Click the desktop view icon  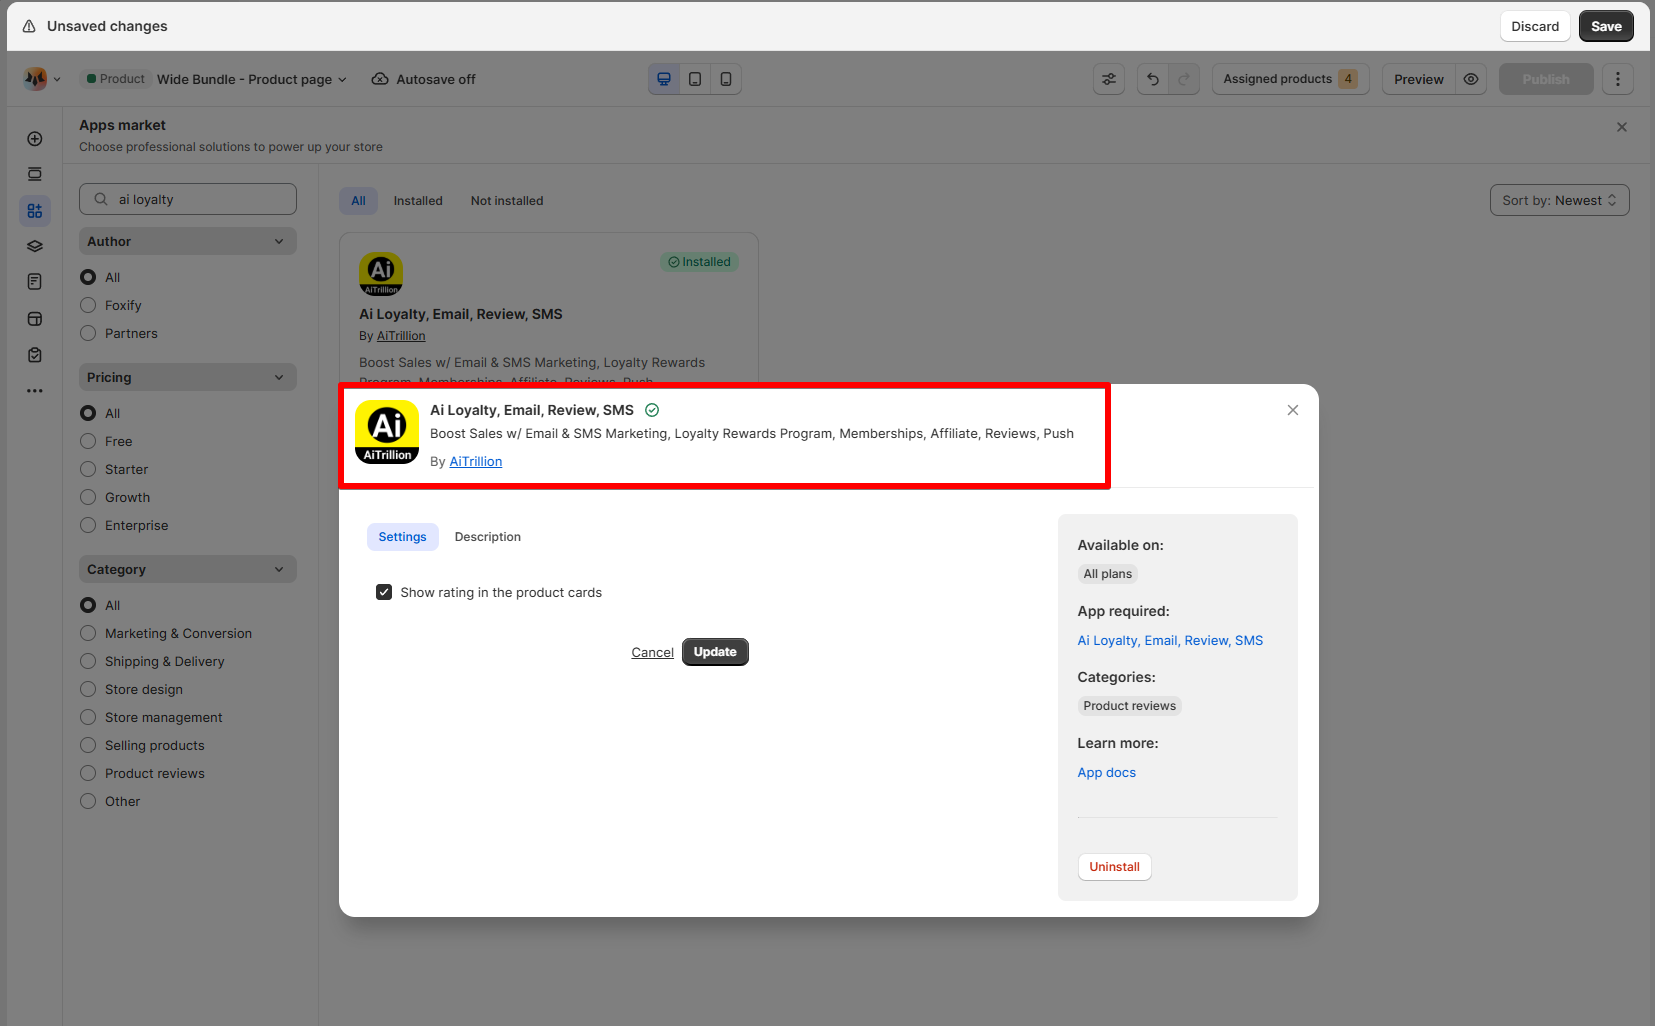click(x=664, y=79)
